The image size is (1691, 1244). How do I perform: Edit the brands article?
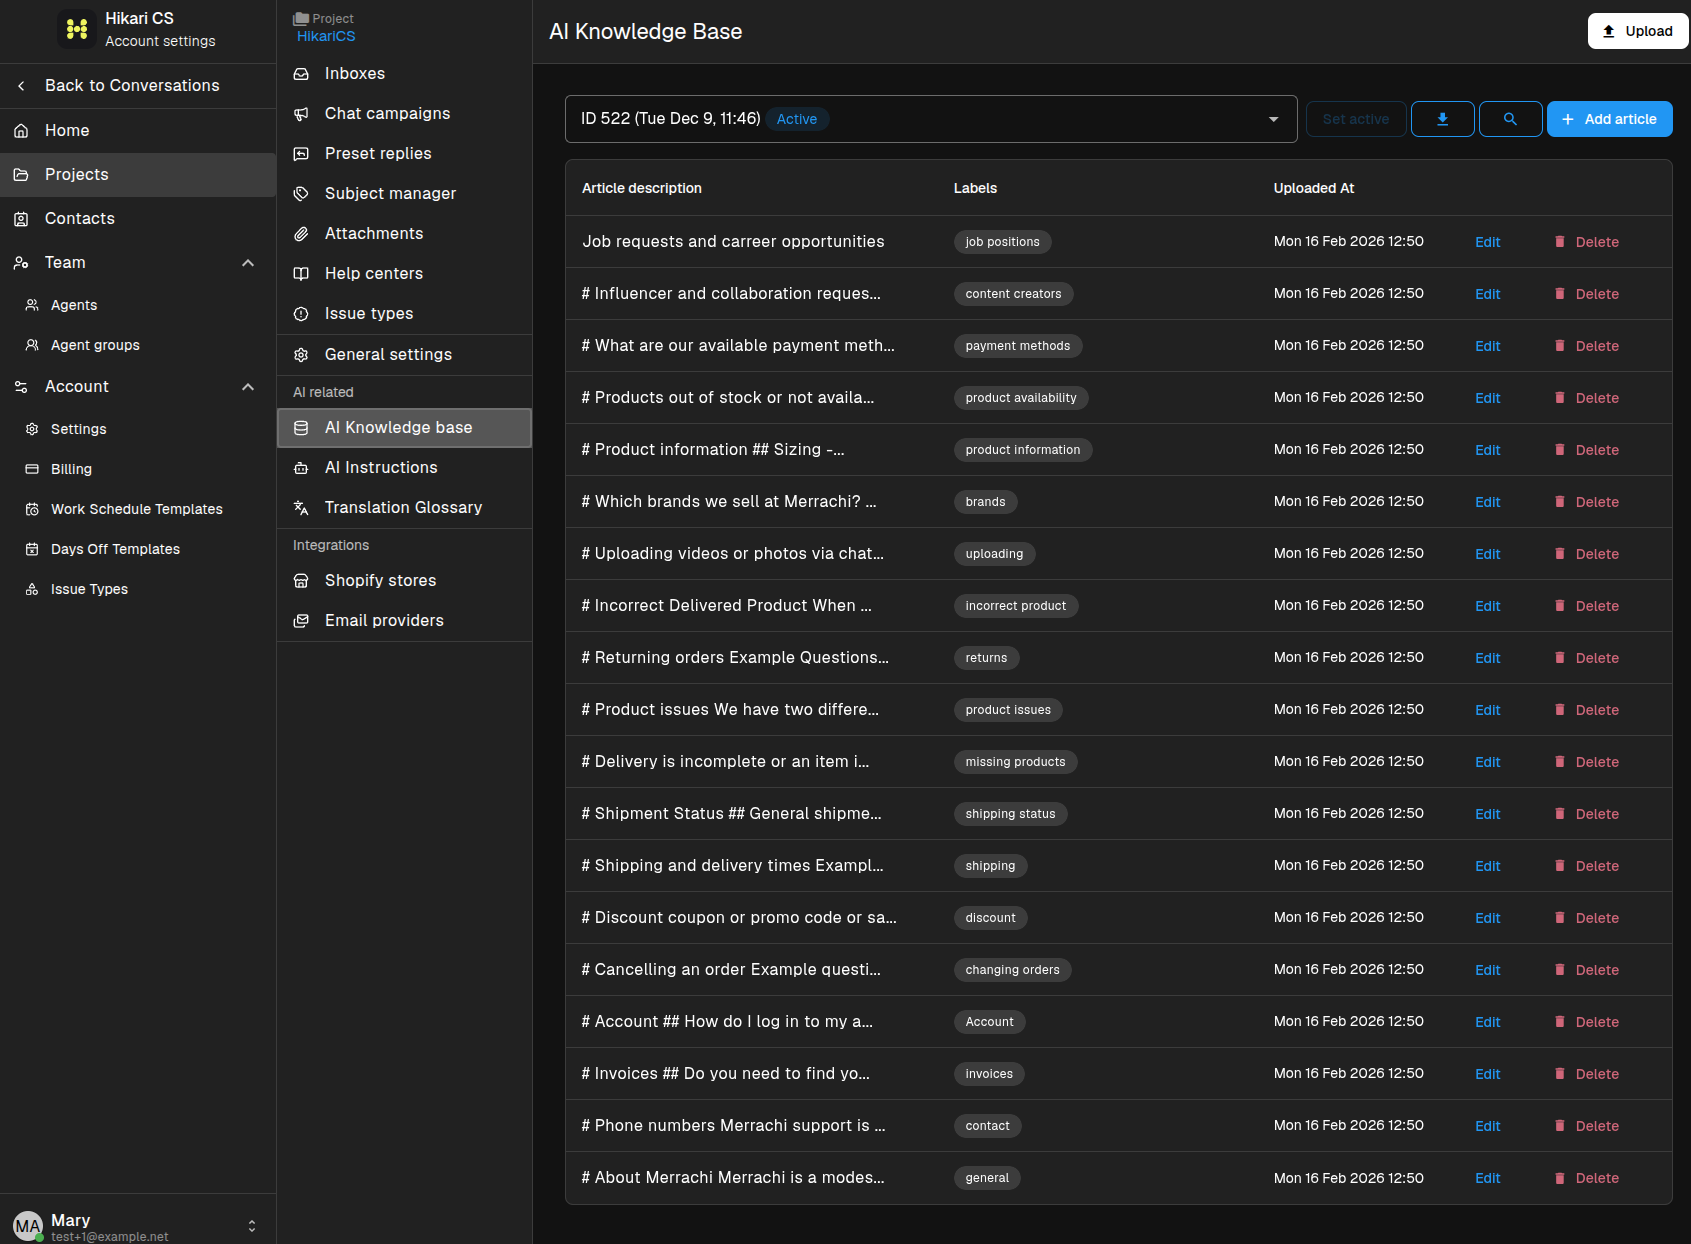(x=1487, y=502)
